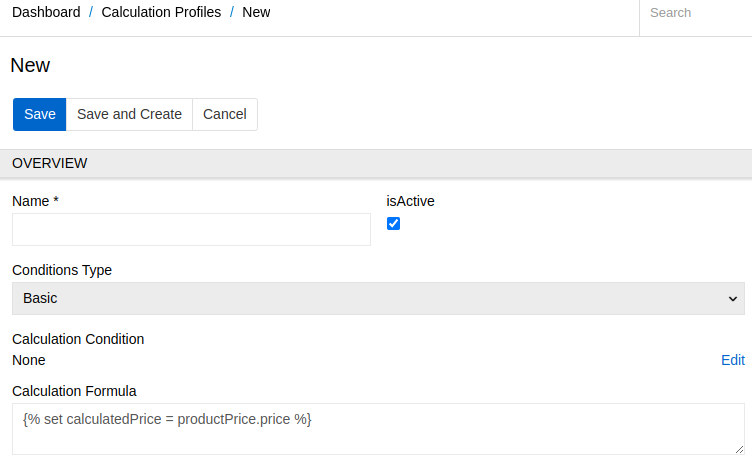Collapse the OVERVIEW section header

click(x=376, y=163)
